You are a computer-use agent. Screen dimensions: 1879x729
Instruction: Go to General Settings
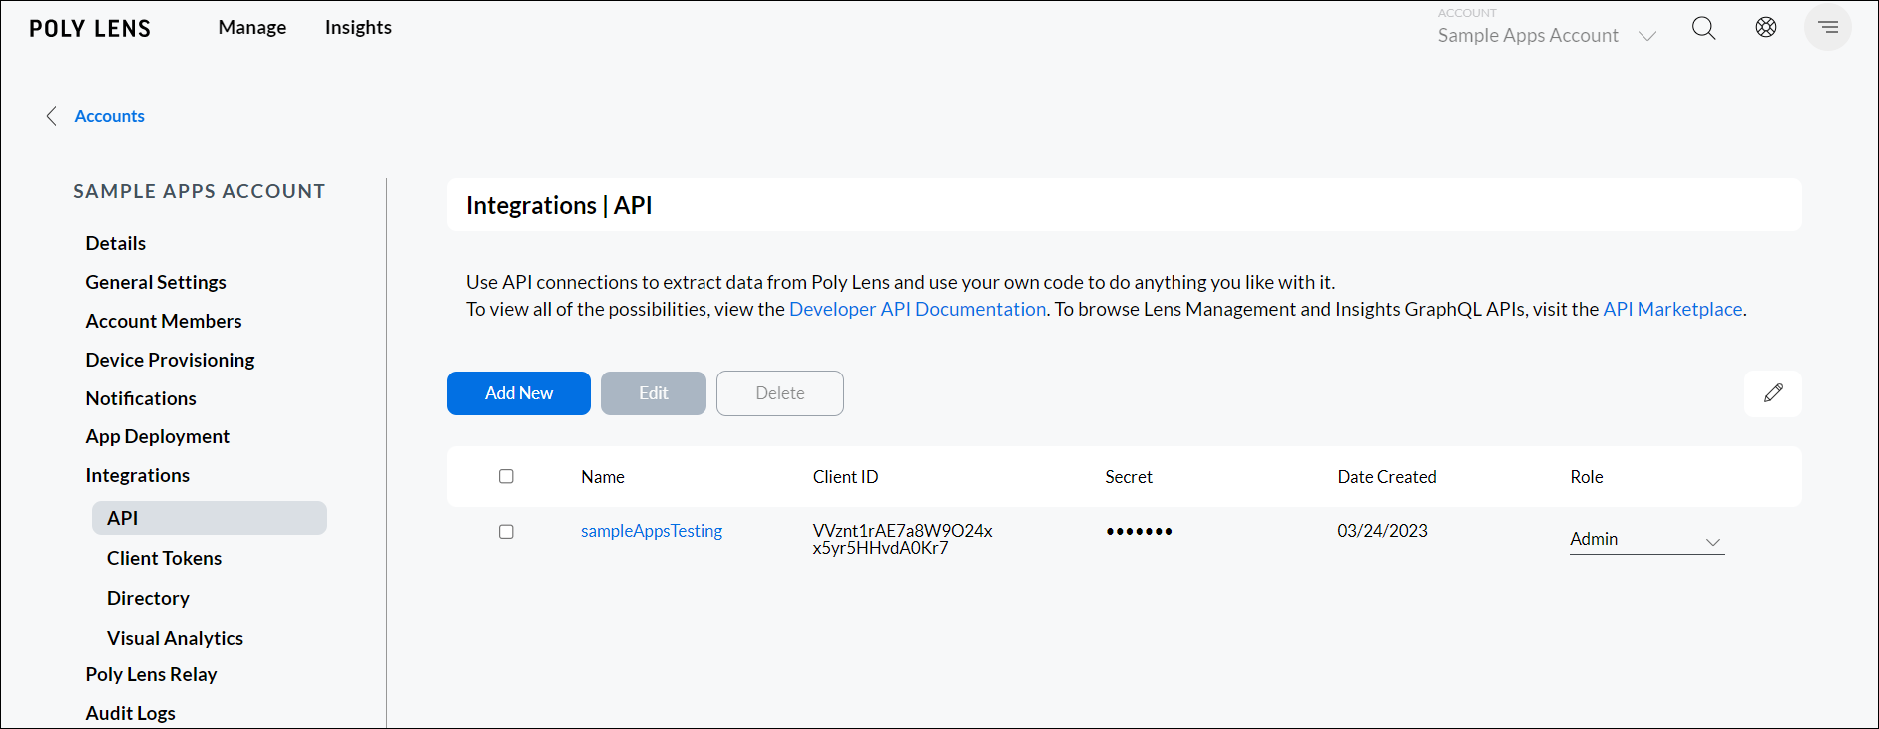[x=156, y=282]
